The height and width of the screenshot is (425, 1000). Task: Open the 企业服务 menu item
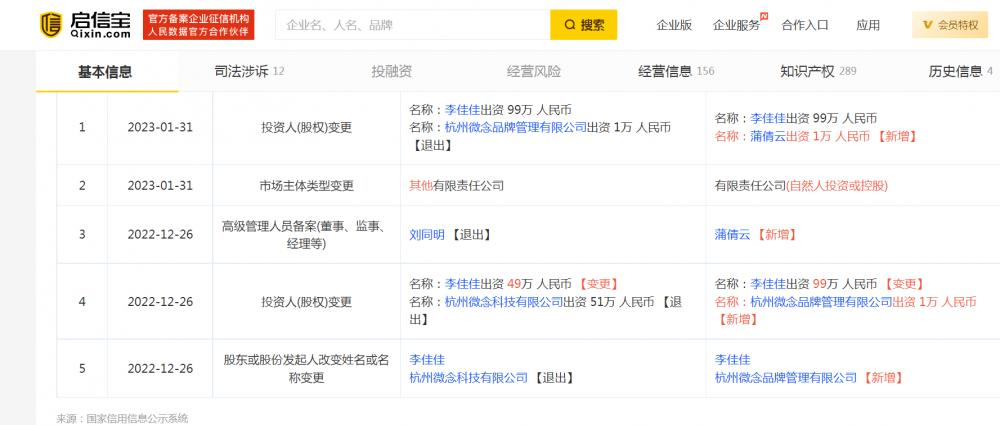click(x=737, y=25)
